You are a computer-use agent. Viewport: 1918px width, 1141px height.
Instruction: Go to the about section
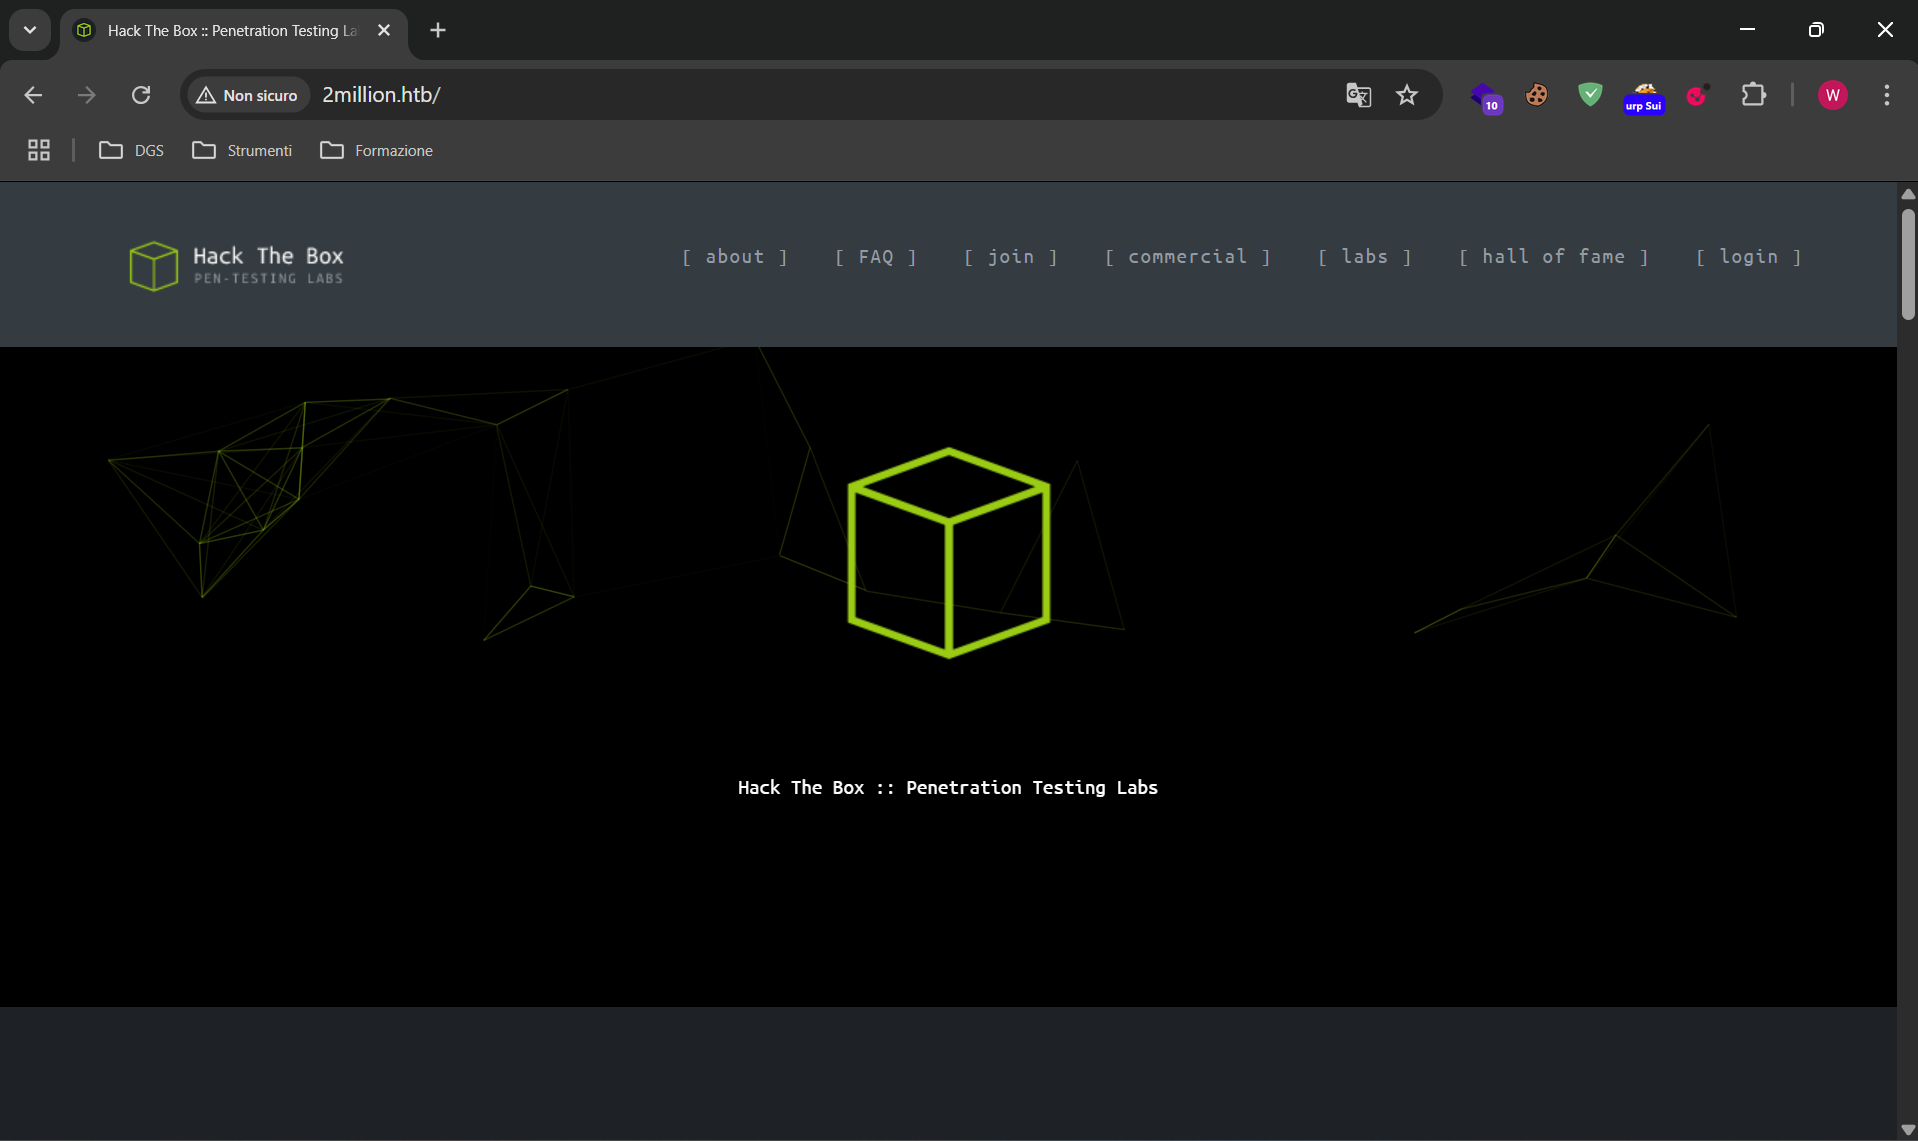[x=735, y=257]
